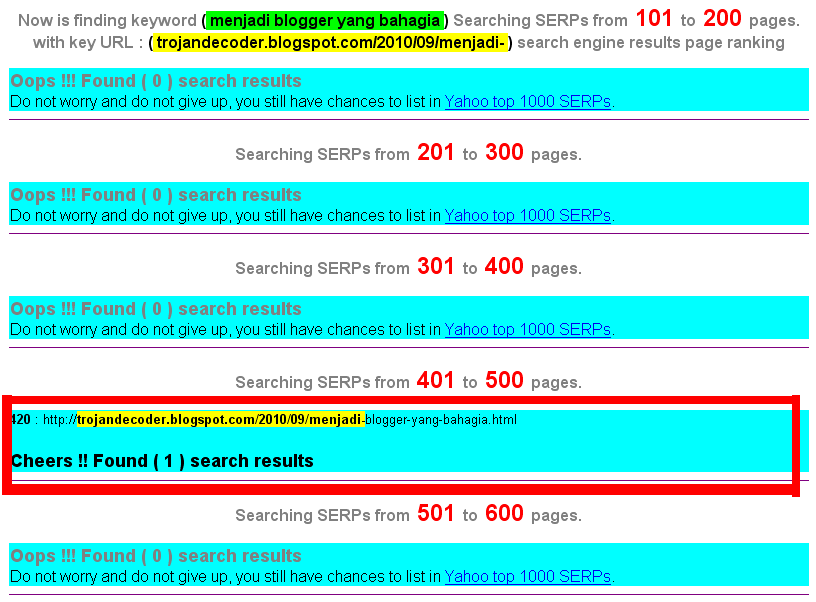Click 'Cheers !! Found ( 1 ) search results'
The image size is (816, 602).
pos(162,461)
